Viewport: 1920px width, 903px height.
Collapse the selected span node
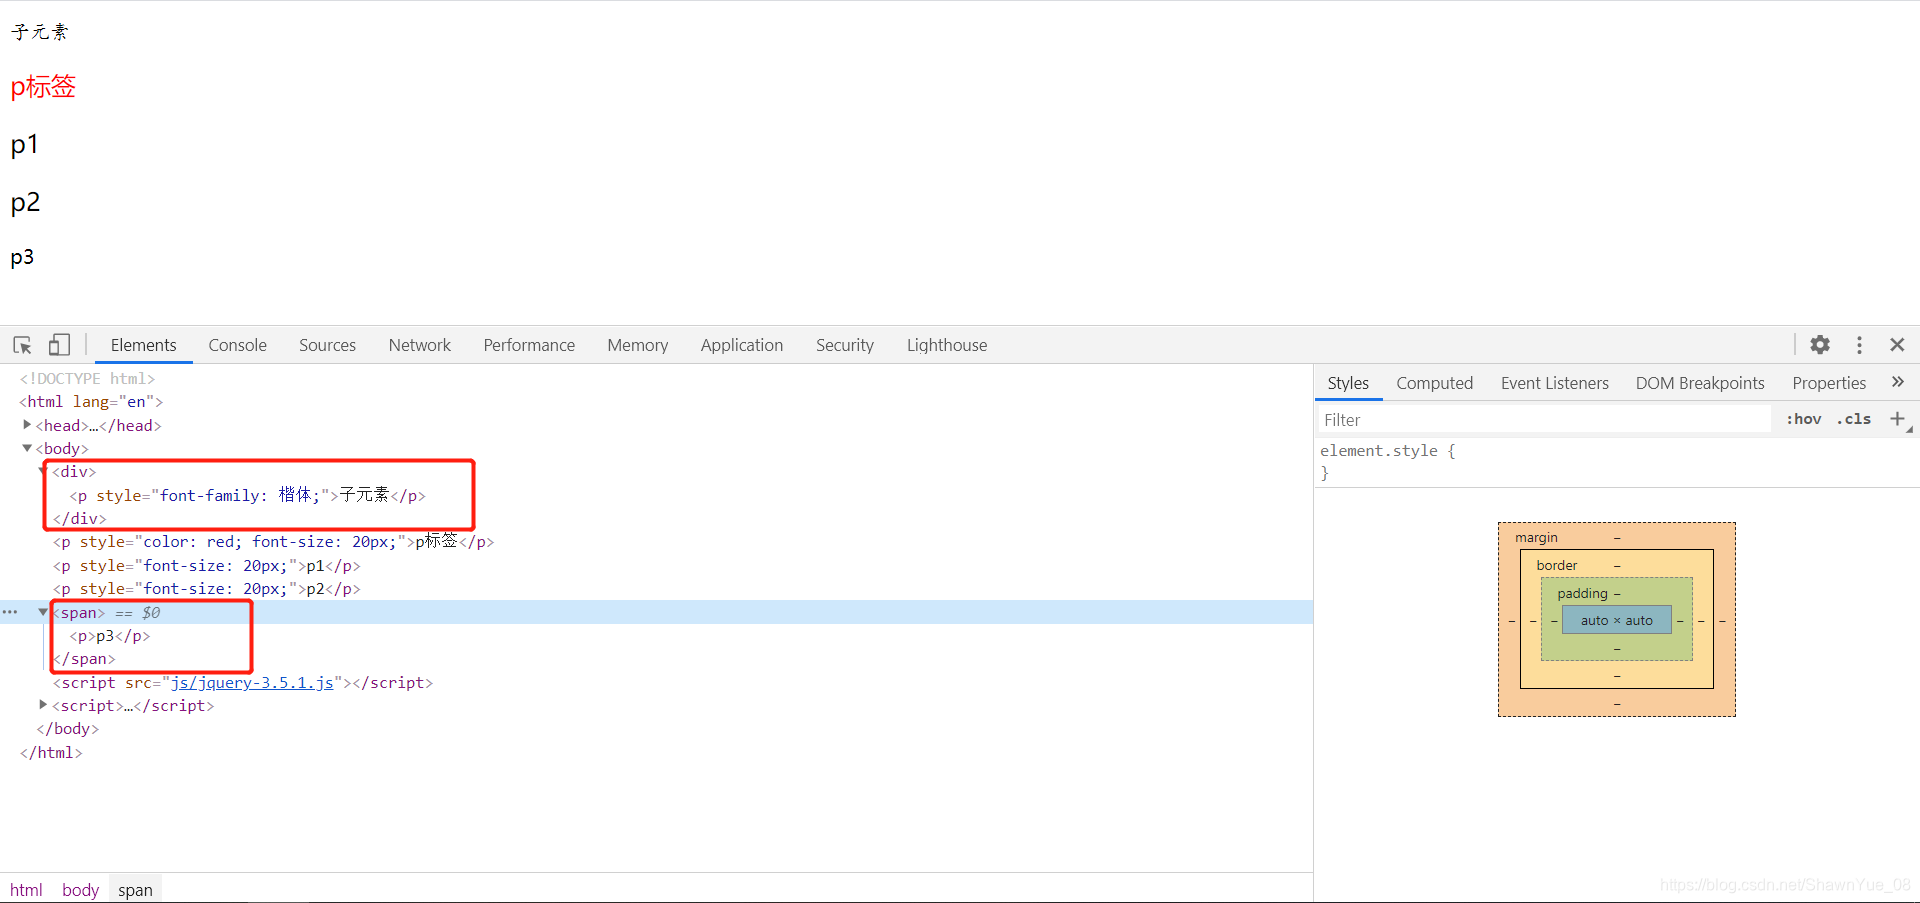[43, 612]
